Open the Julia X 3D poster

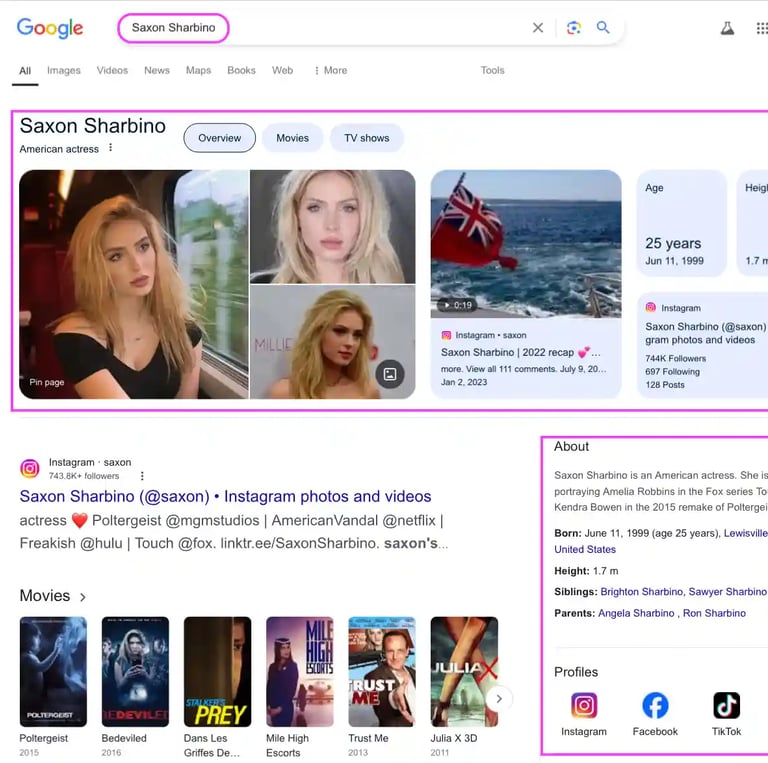pos(464,671)
